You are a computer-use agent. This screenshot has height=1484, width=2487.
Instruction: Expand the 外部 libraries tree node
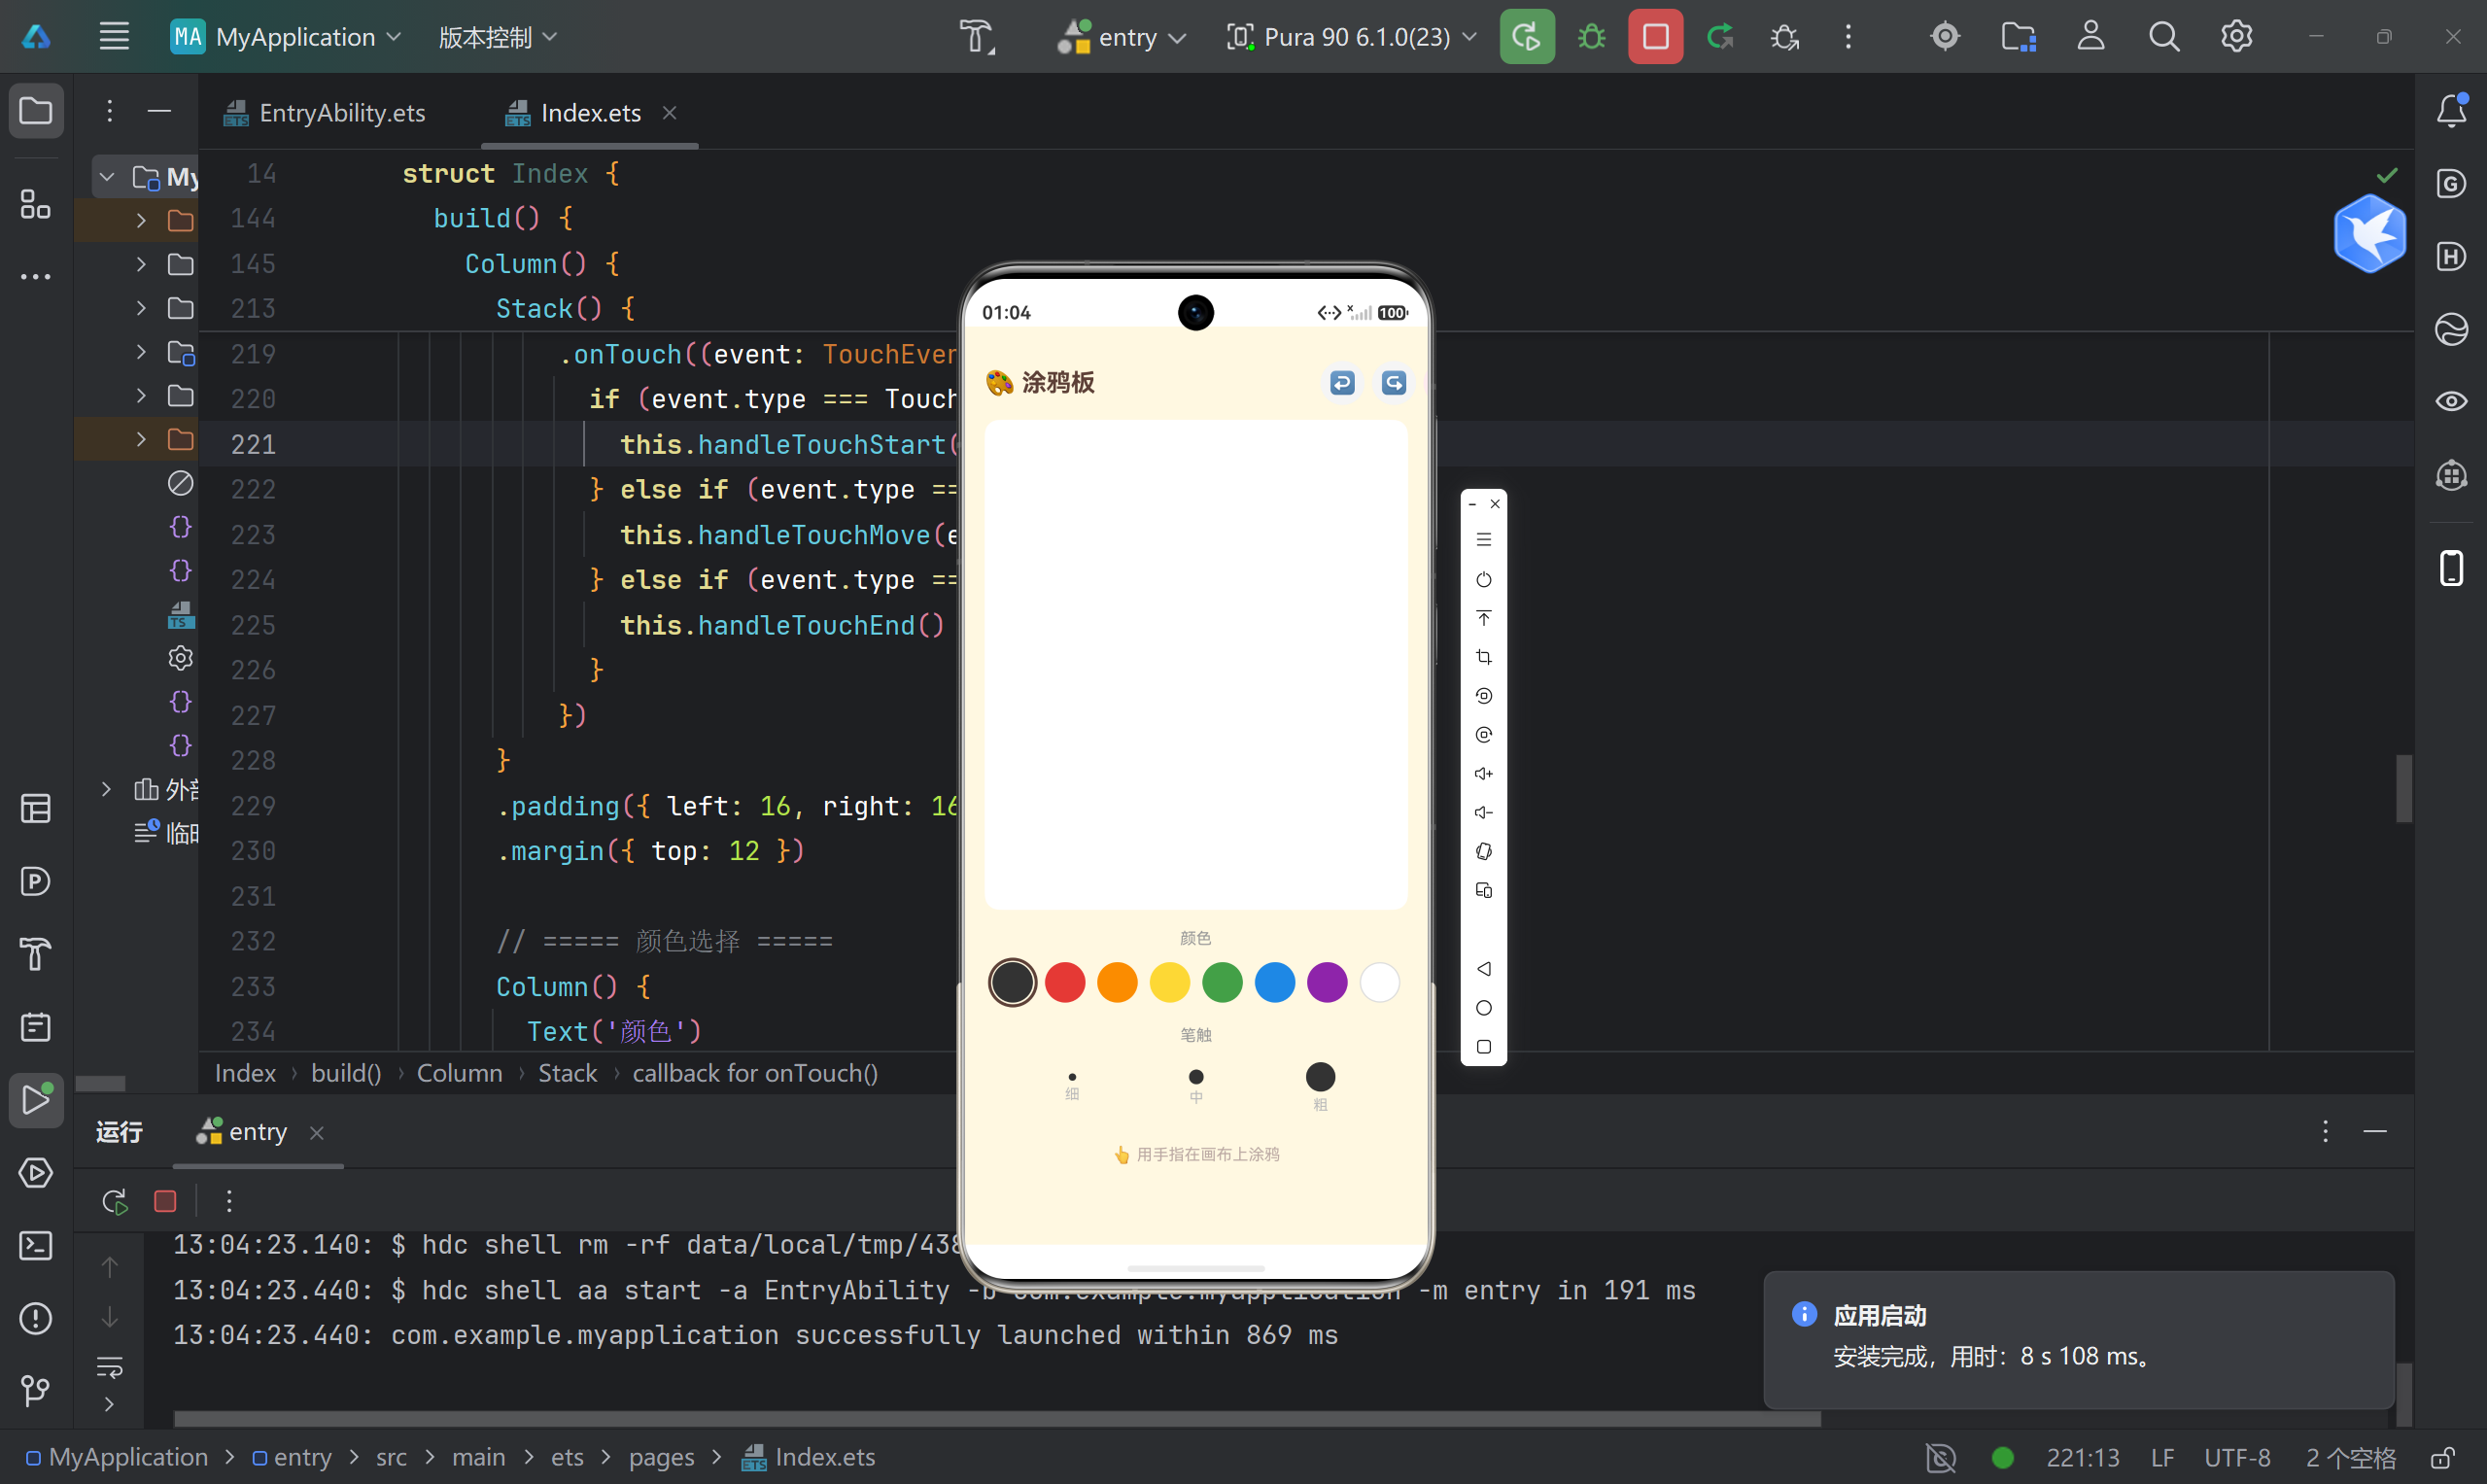(106, 789)
